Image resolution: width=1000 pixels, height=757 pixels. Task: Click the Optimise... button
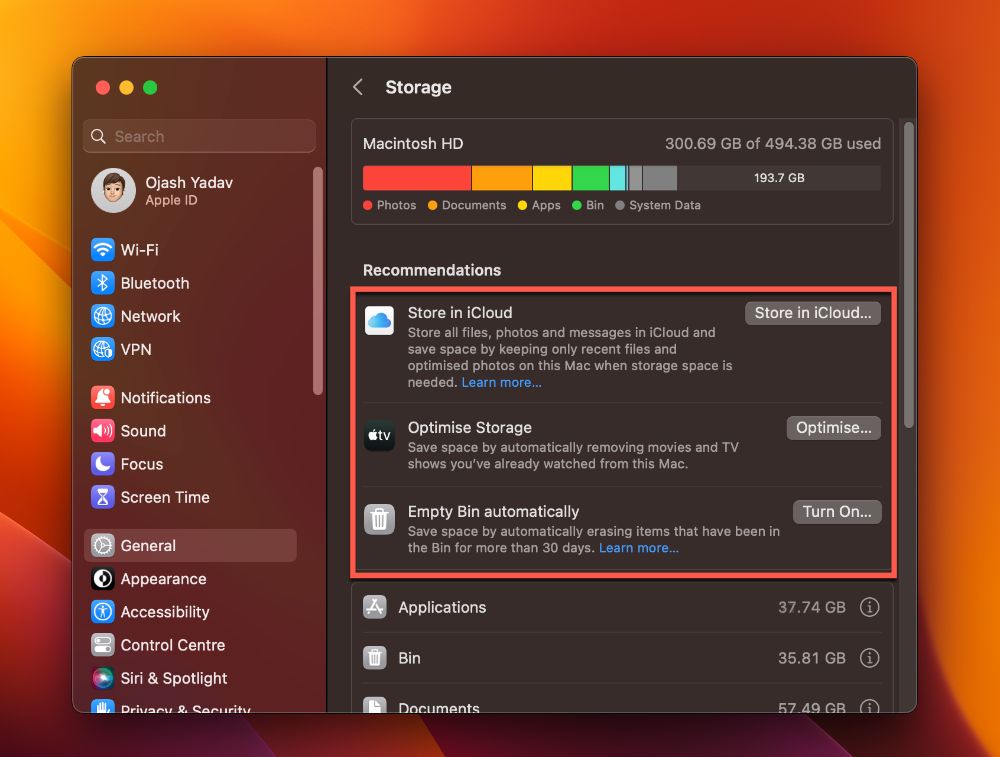pos(834,428)
